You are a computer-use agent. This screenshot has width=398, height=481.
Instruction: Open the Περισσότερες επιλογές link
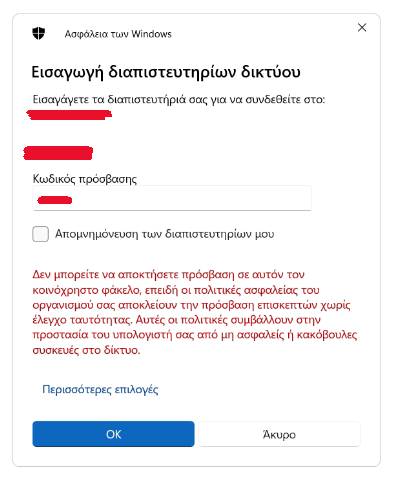[x=100, y=389]
